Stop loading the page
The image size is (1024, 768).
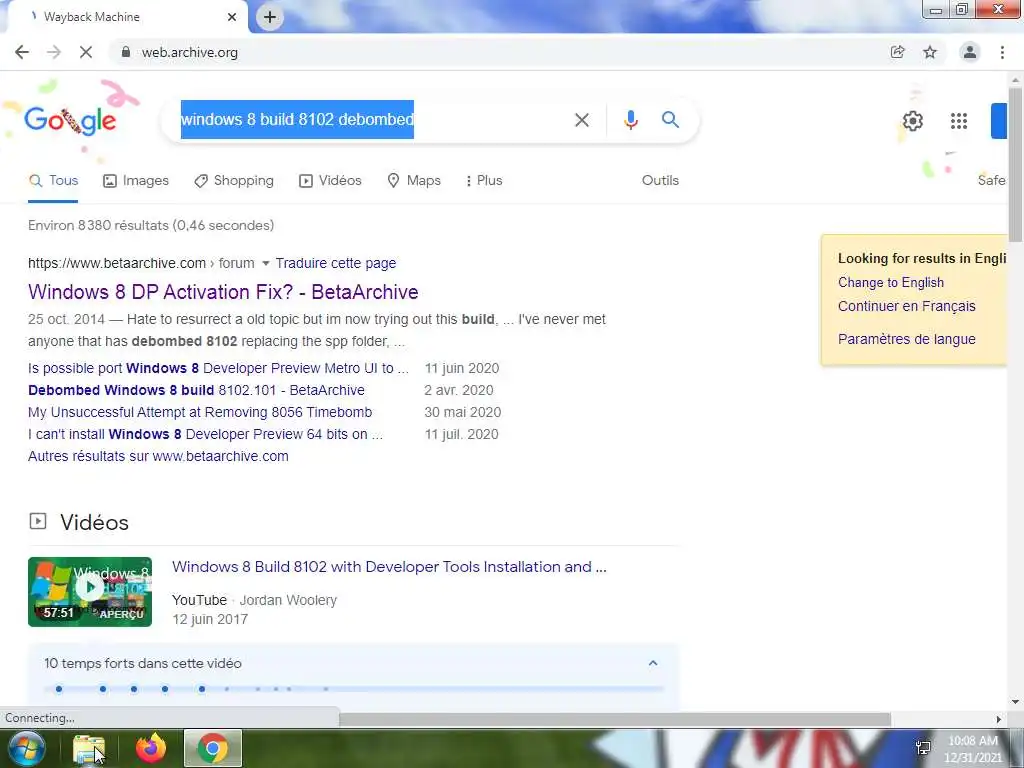pyautogui.click(x=86, y=52)
